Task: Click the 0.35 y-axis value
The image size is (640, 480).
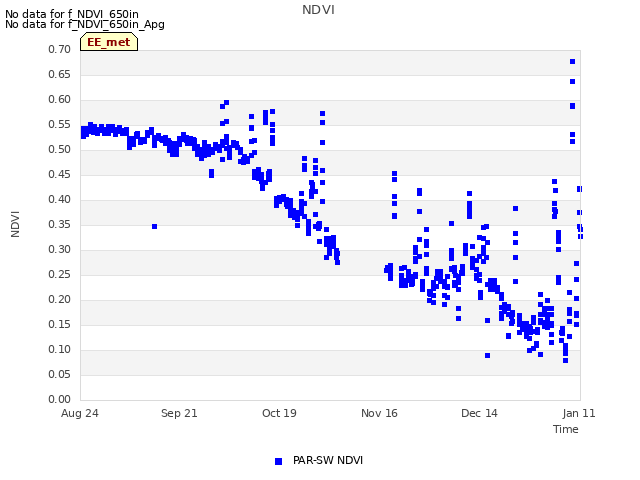Action: click(x=60, y=224)
